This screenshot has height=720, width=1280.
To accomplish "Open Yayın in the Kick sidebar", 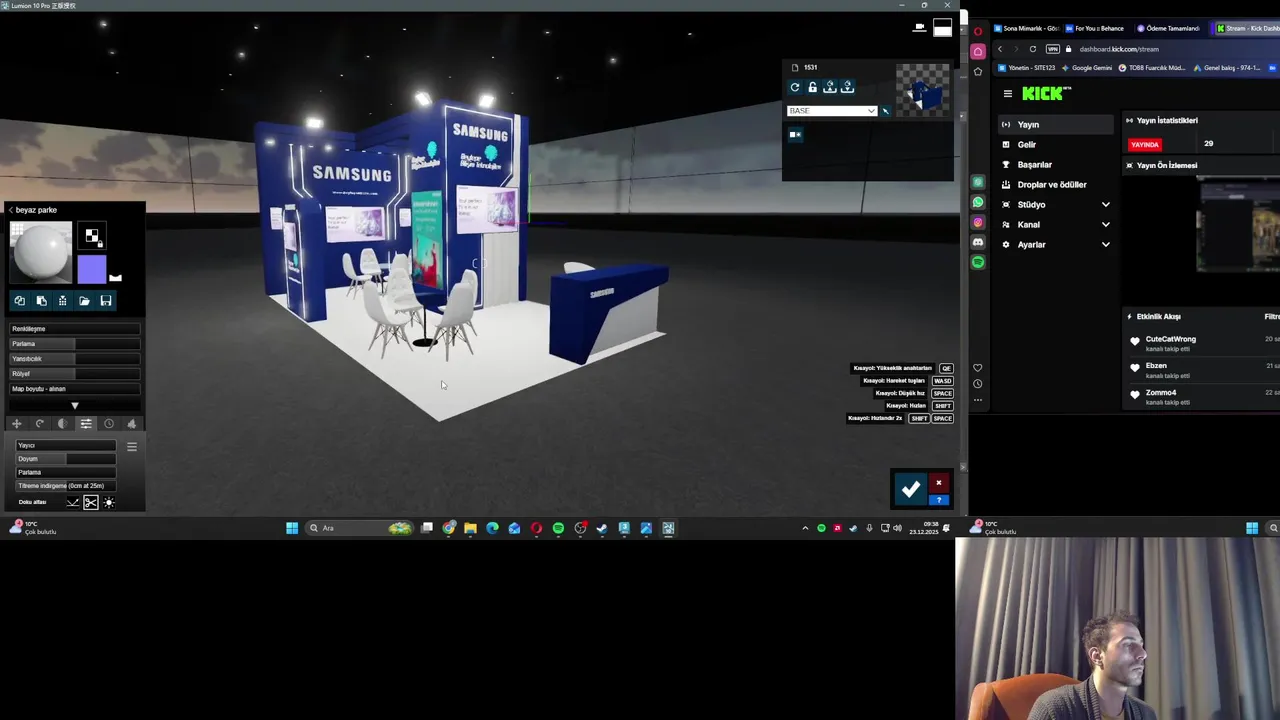I will [x=1056, y=125].
